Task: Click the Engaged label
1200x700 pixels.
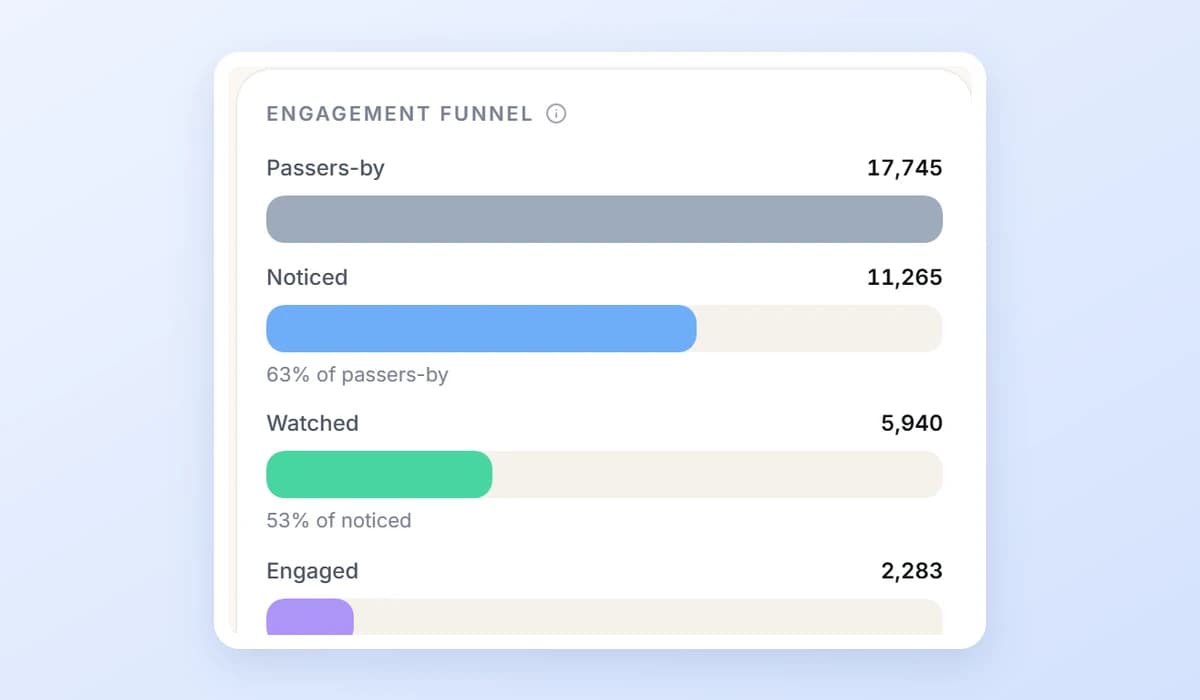Action: 312,571
